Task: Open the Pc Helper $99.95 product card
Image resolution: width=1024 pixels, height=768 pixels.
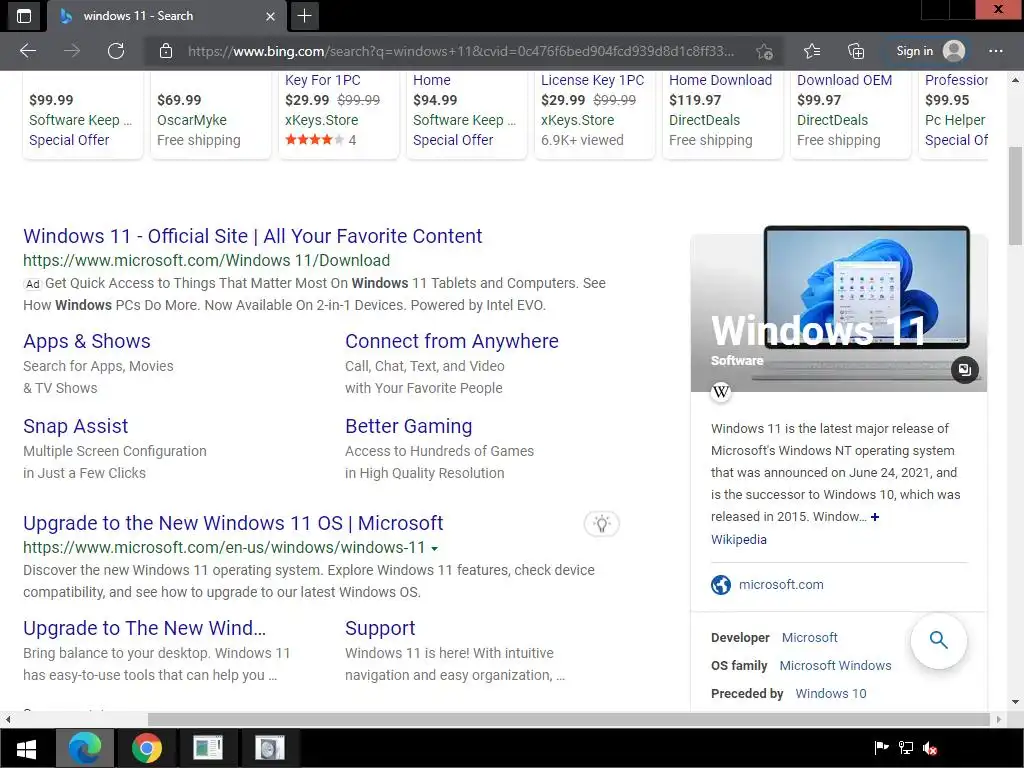Action: pos(953,115)
